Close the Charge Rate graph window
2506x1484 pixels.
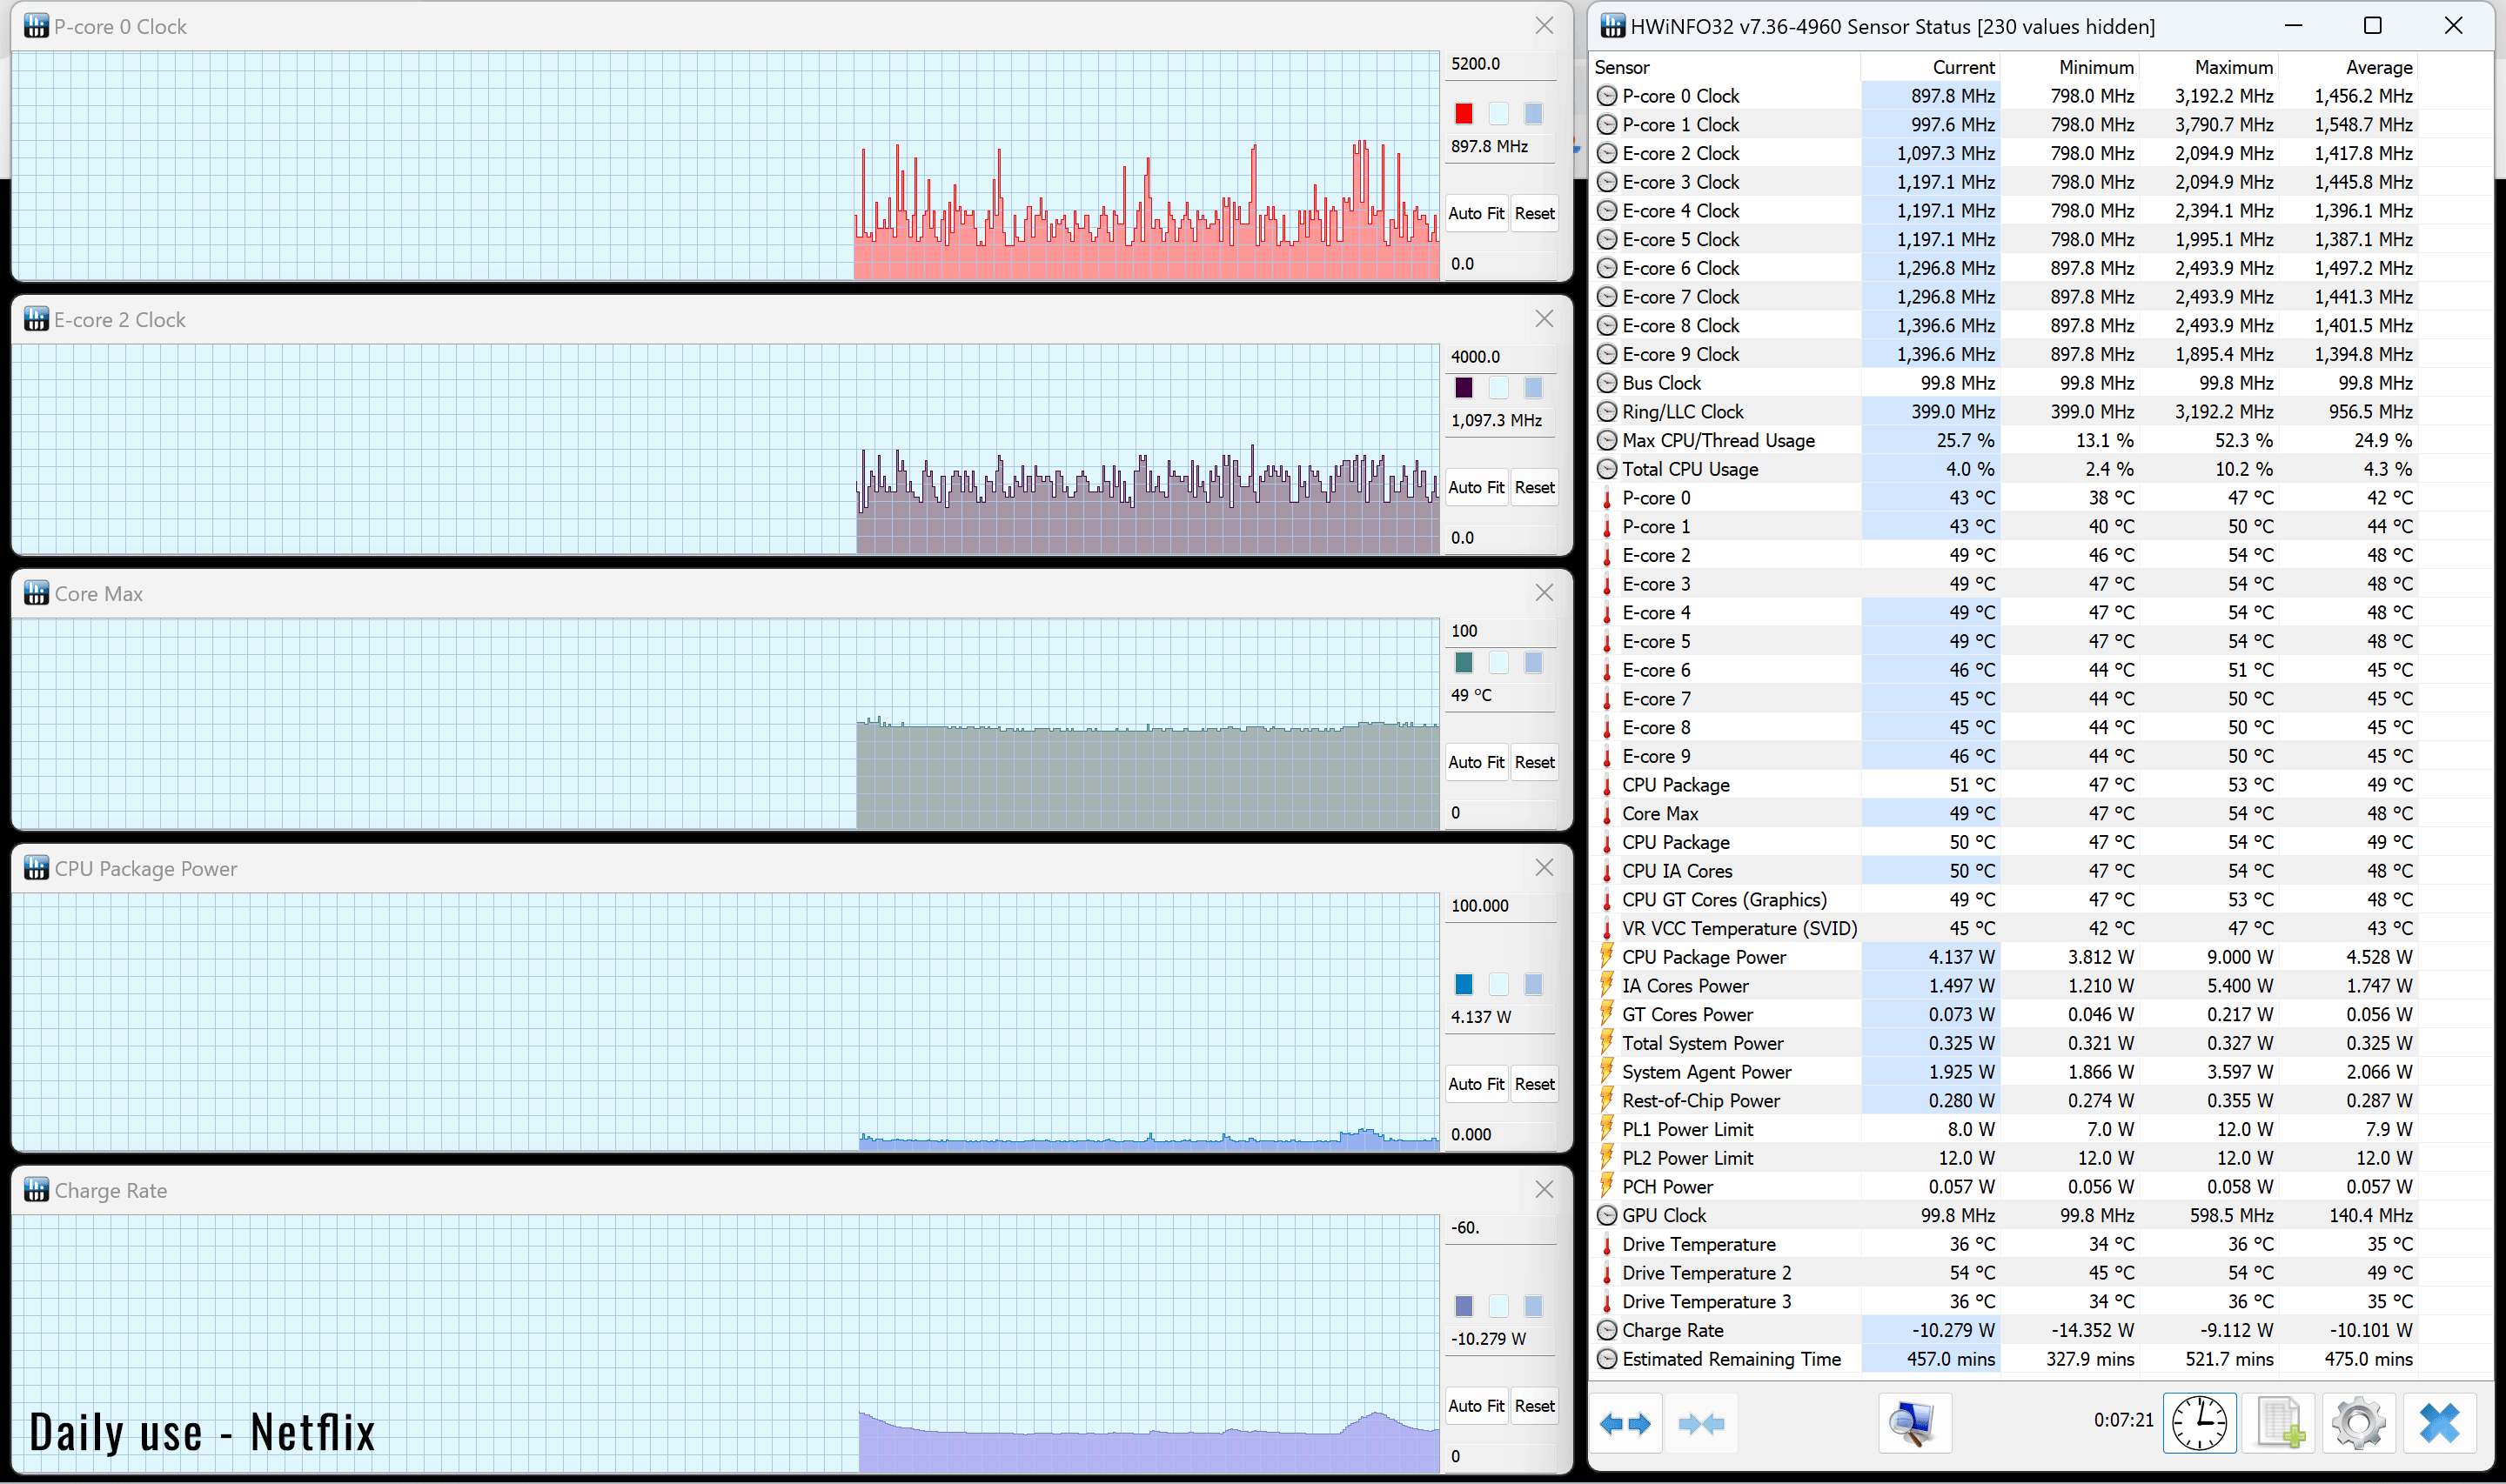(x=1544, y=1189)
